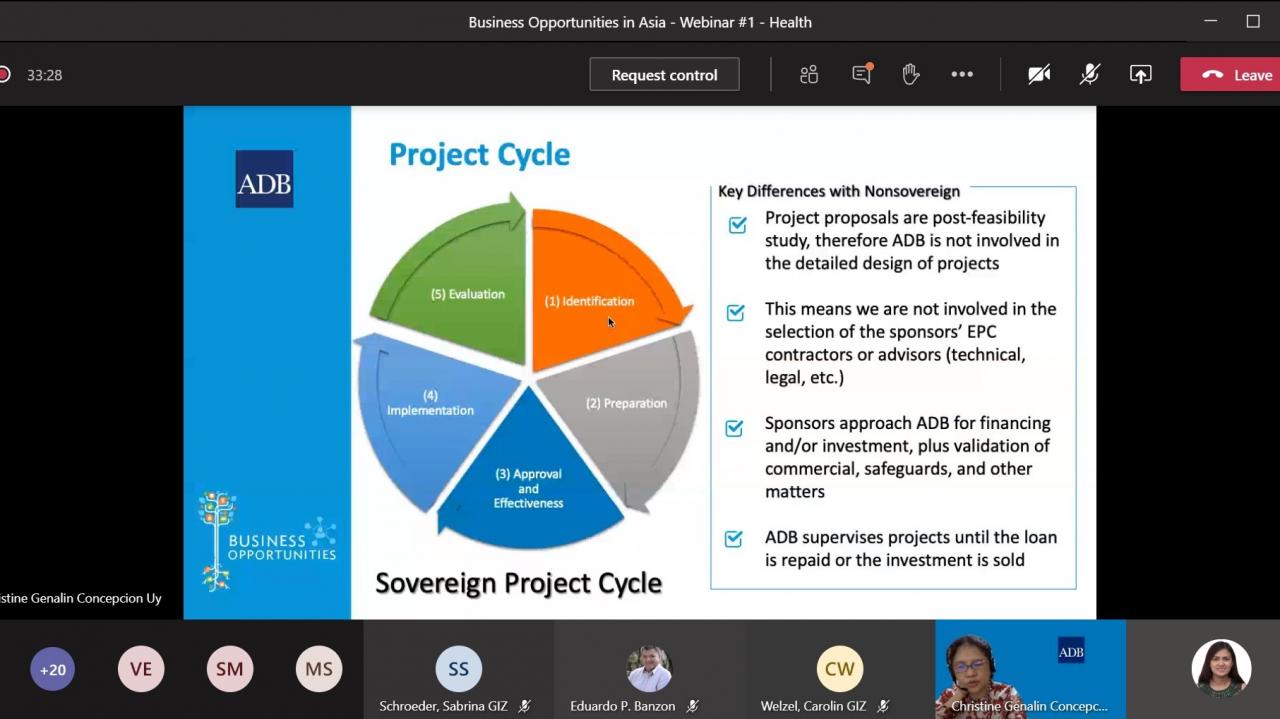Click the meeting timer 33:28
1280x719 pixels.
coord(45,75)
